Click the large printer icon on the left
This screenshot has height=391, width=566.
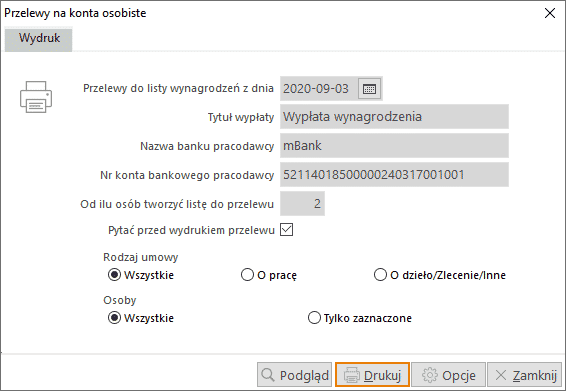pyautogui.click(x=36, y=97)
